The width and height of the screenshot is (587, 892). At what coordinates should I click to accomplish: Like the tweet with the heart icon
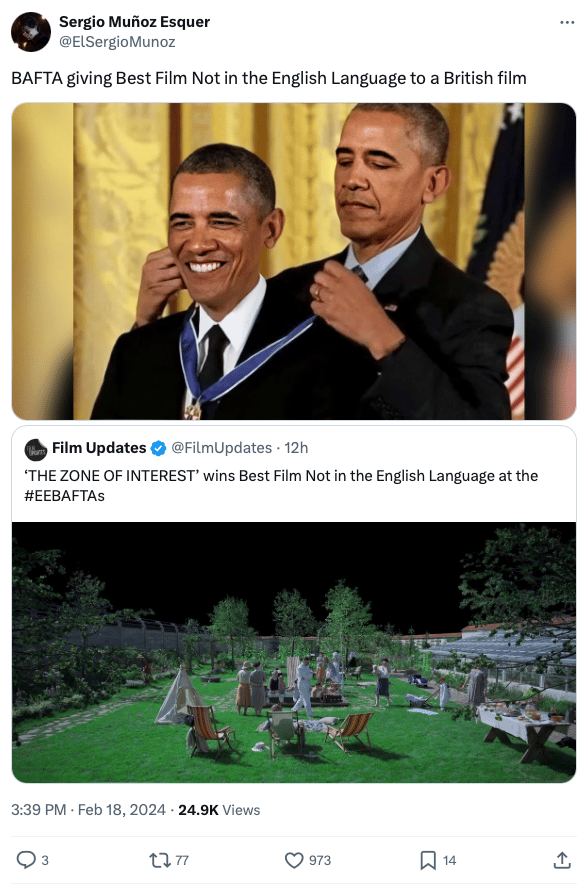(294, 860)
